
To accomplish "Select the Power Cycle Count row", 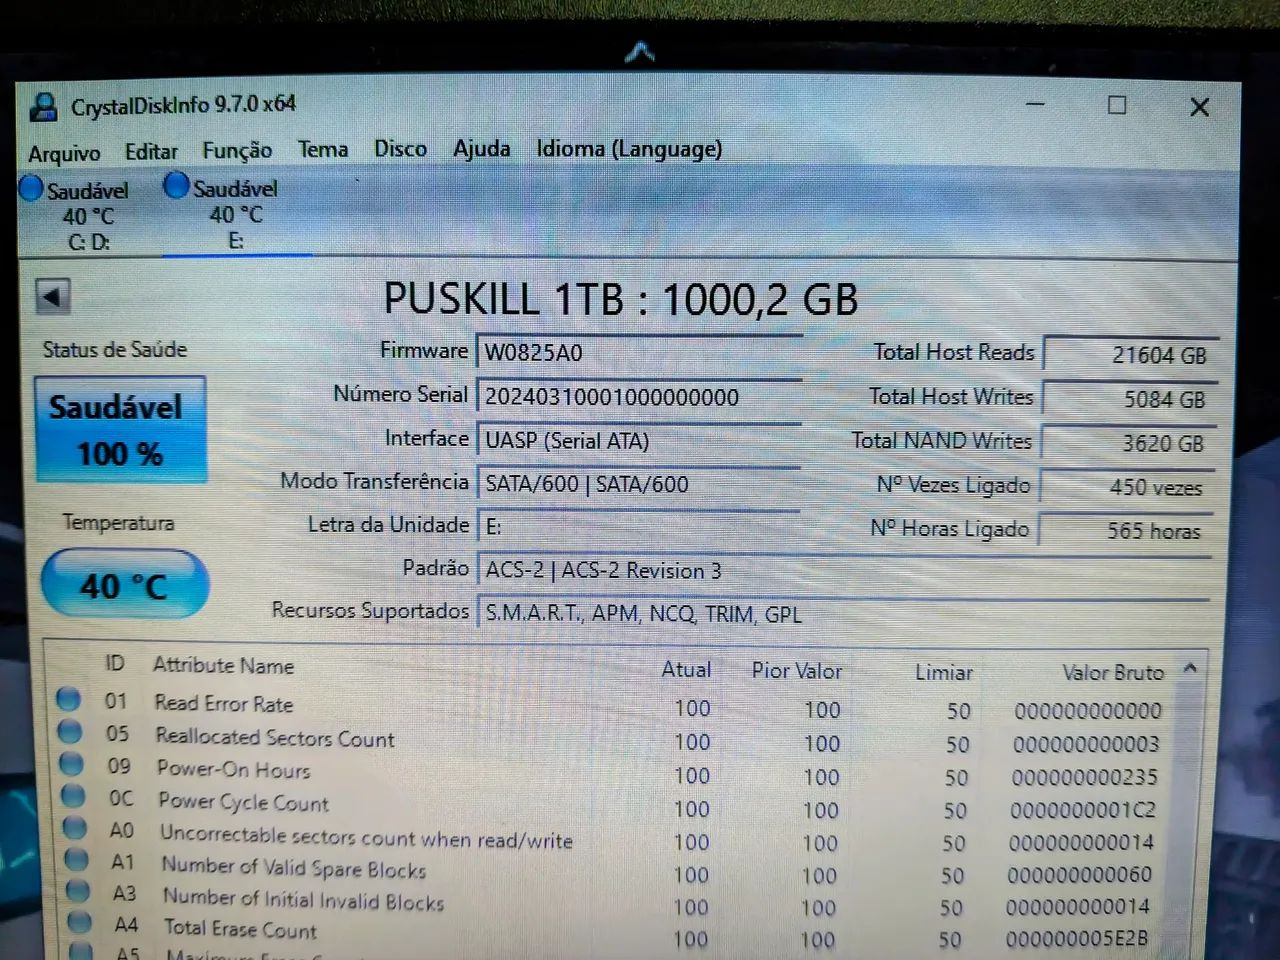I will tap(612, 805).
